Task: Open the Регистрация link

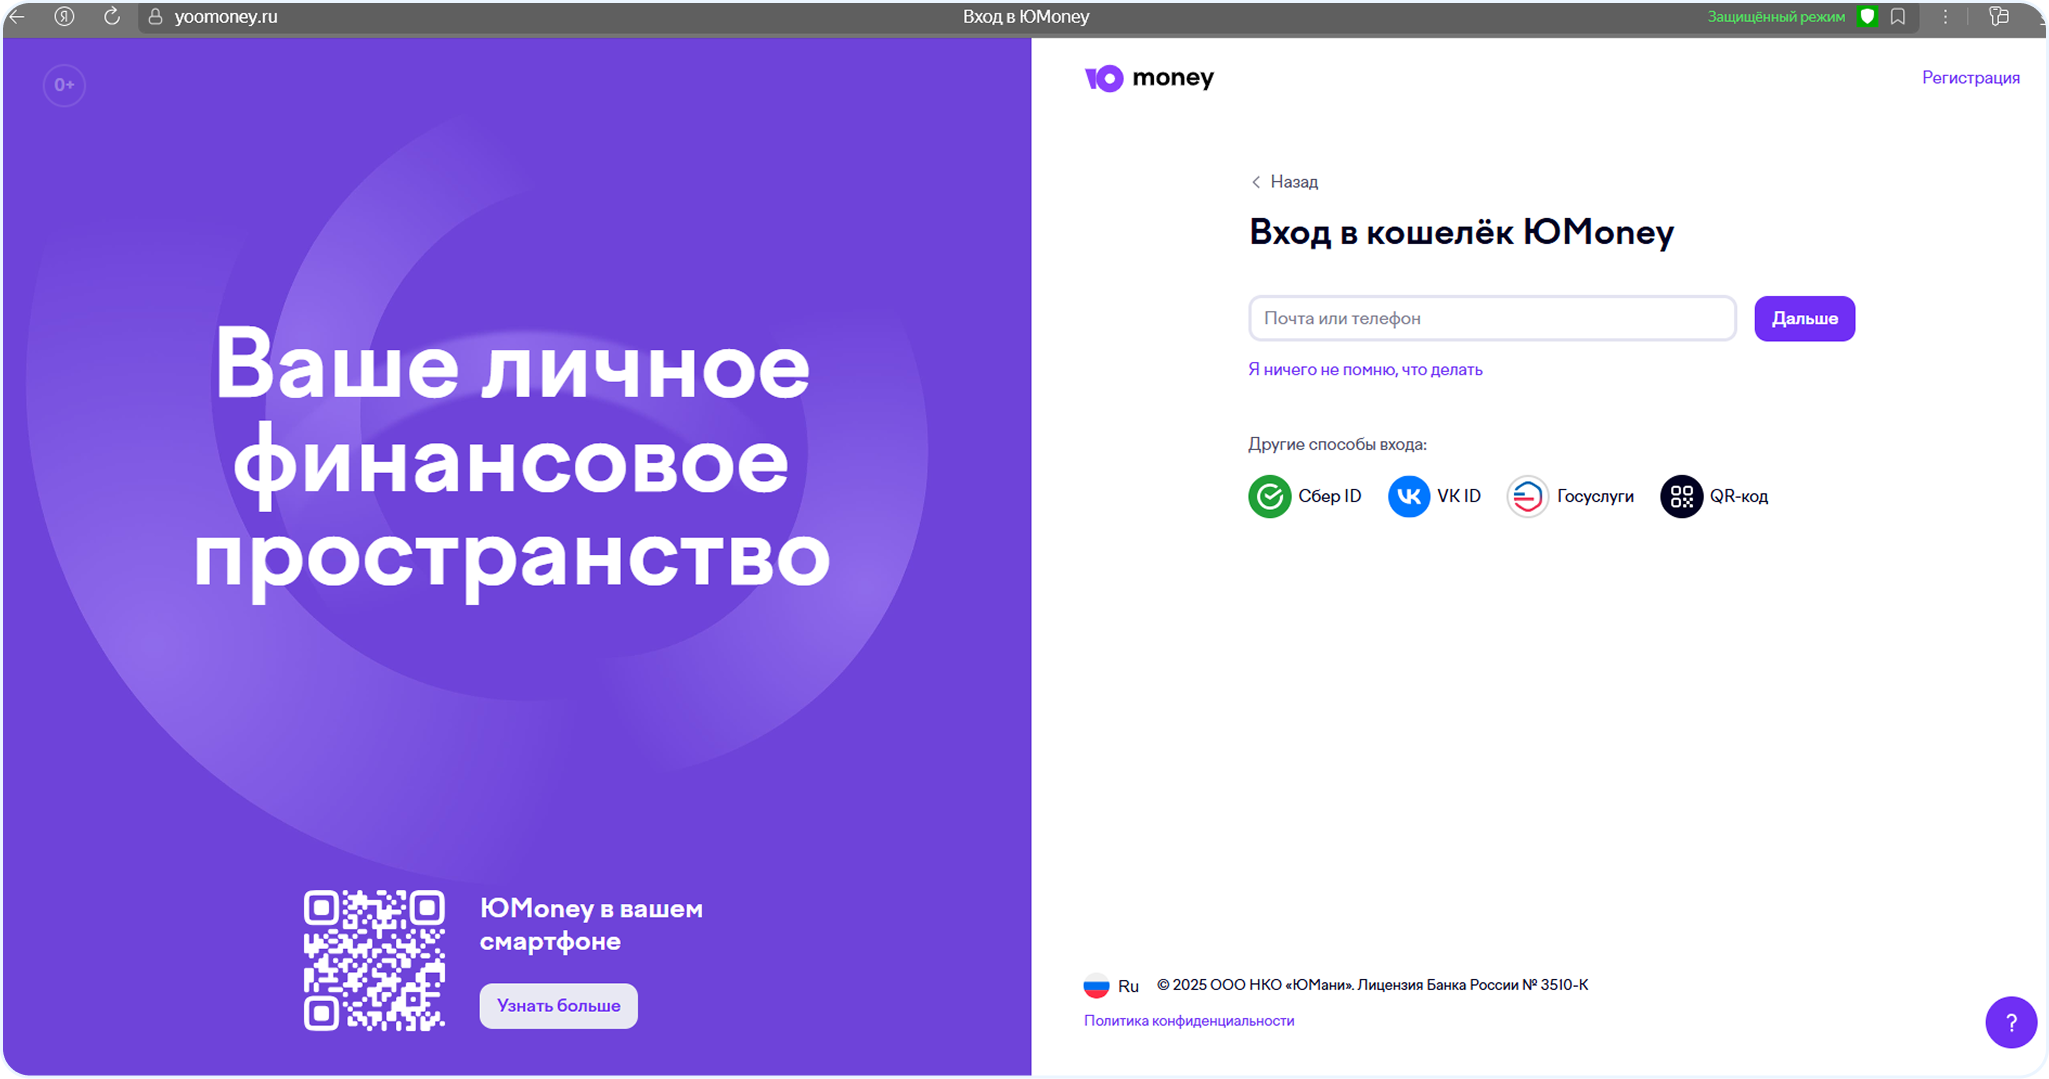Action: click(1970, 78)
